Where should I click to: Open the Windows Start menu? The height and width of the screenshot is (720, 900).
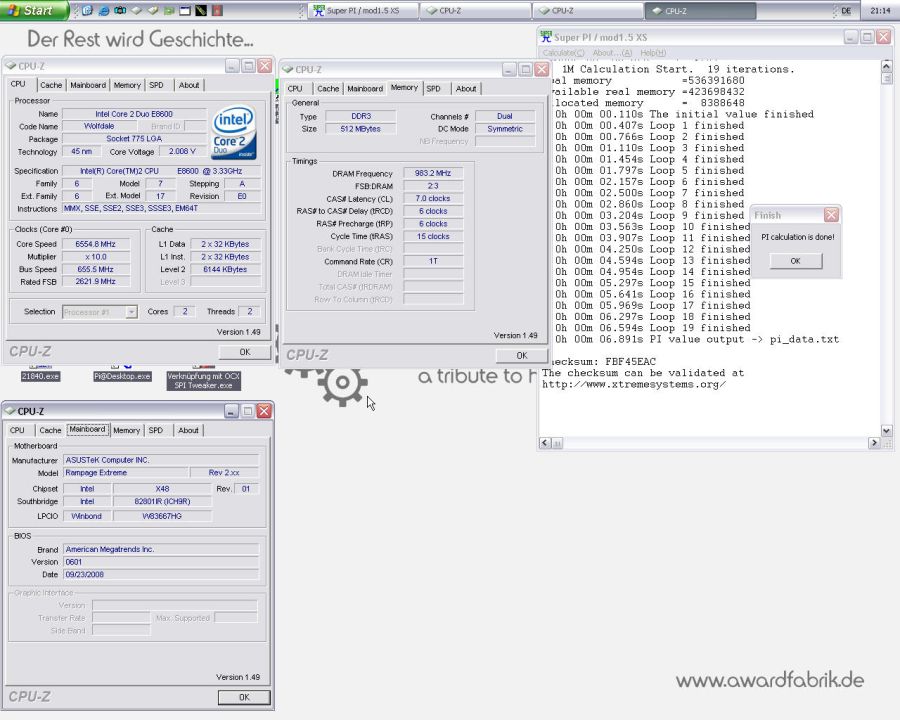coord(33,10)
